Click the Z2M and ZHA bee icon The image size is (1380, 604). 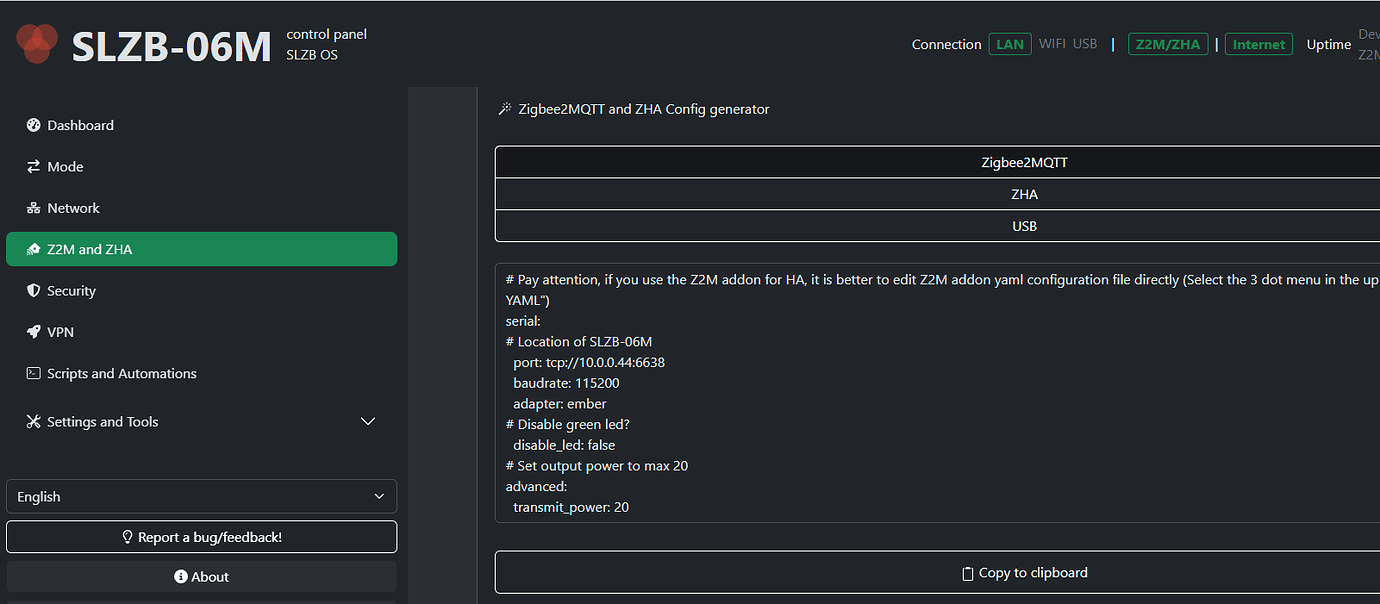(31, 249)
